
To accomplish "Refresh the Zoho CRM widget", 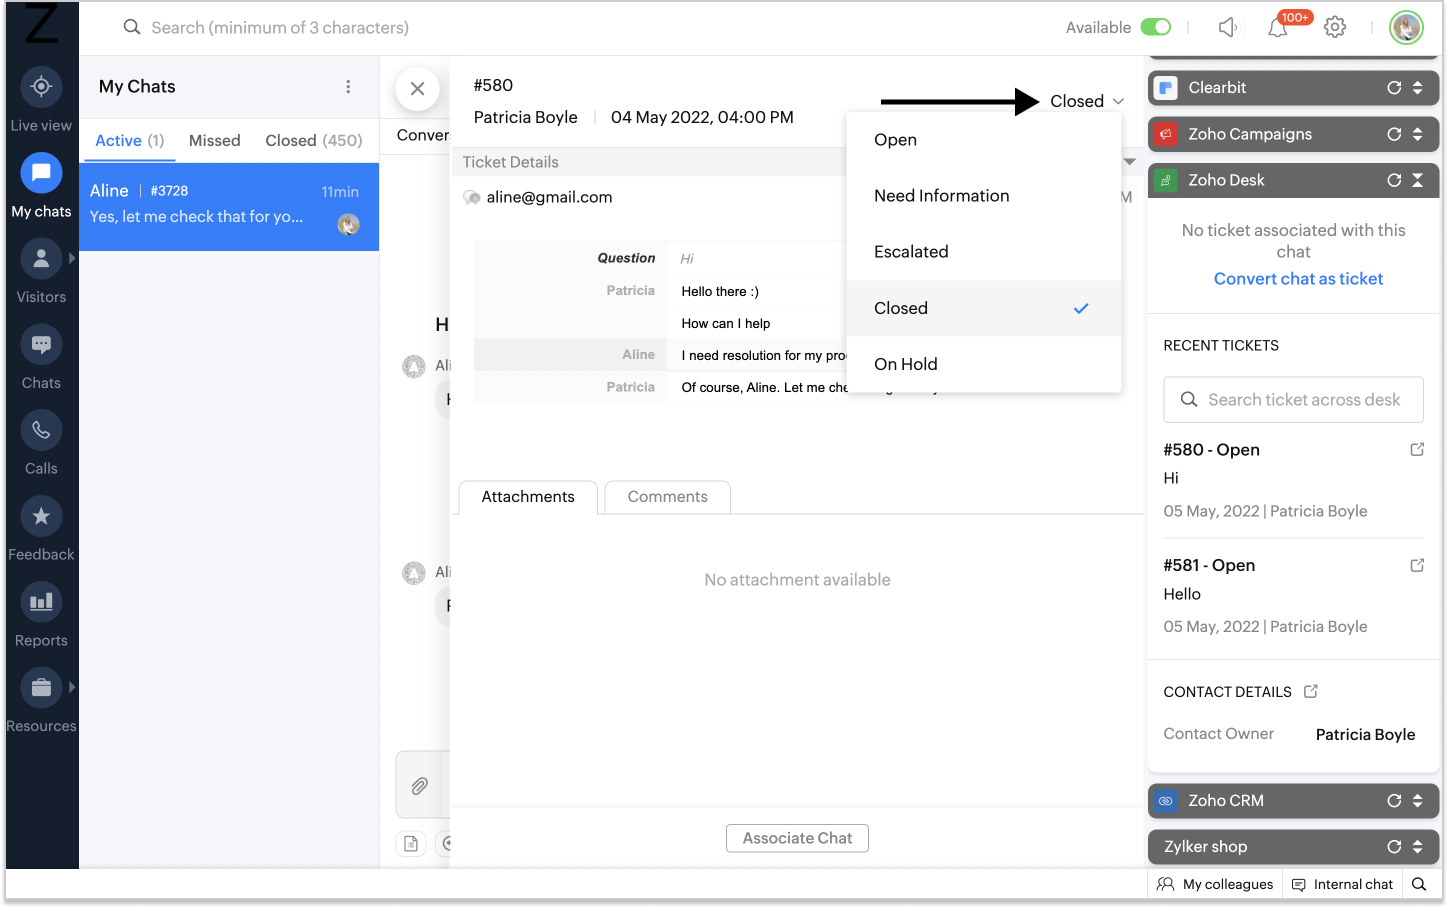I will click(1394, 801).
